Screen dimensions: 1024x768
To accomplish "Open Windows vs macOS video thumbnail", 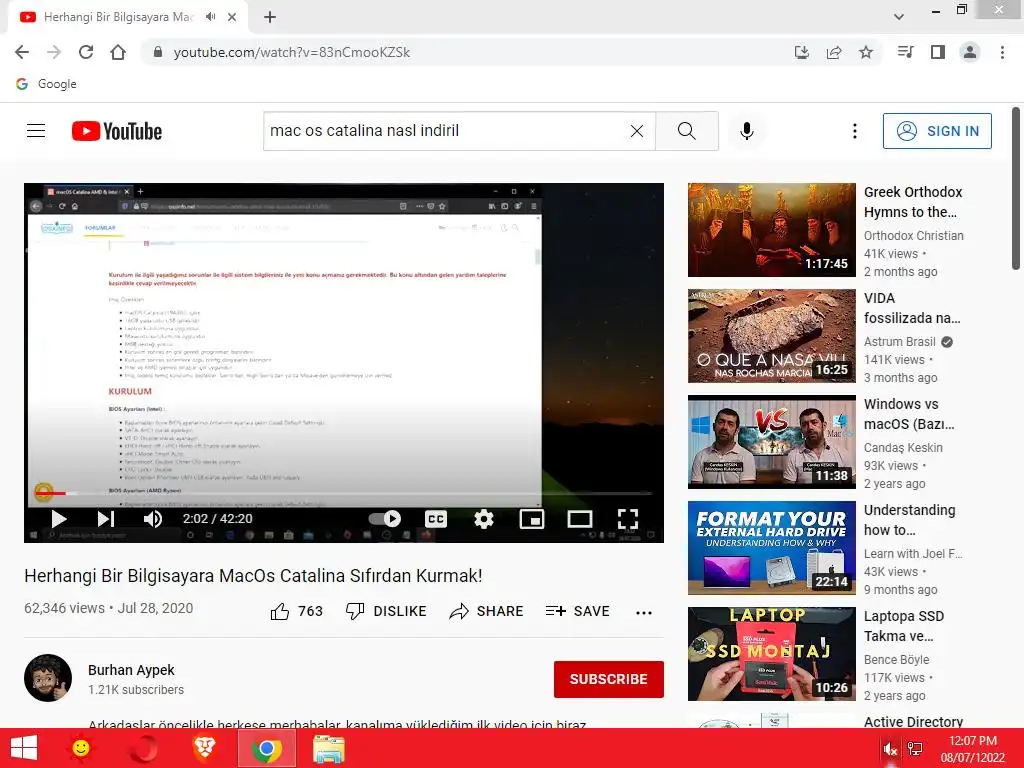I will click(x=771, y=441).
